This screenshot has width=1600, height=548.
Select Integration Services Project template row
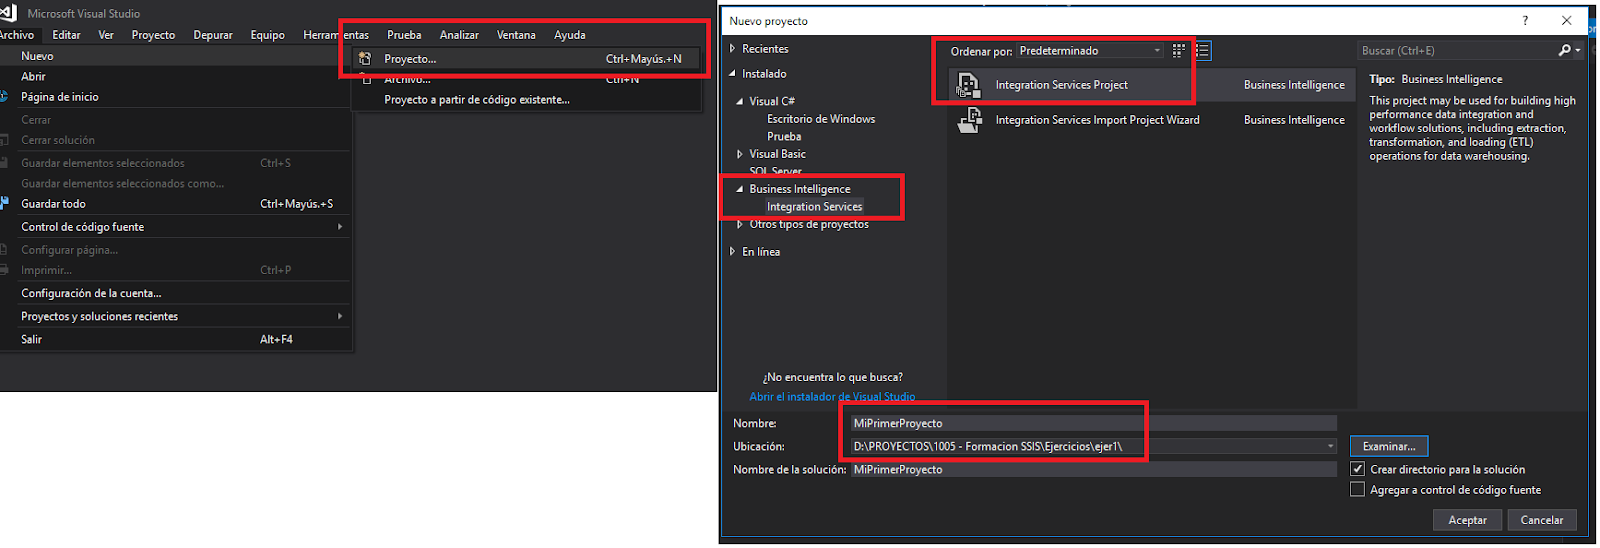pyautogui.click(x=1151, y=85)
